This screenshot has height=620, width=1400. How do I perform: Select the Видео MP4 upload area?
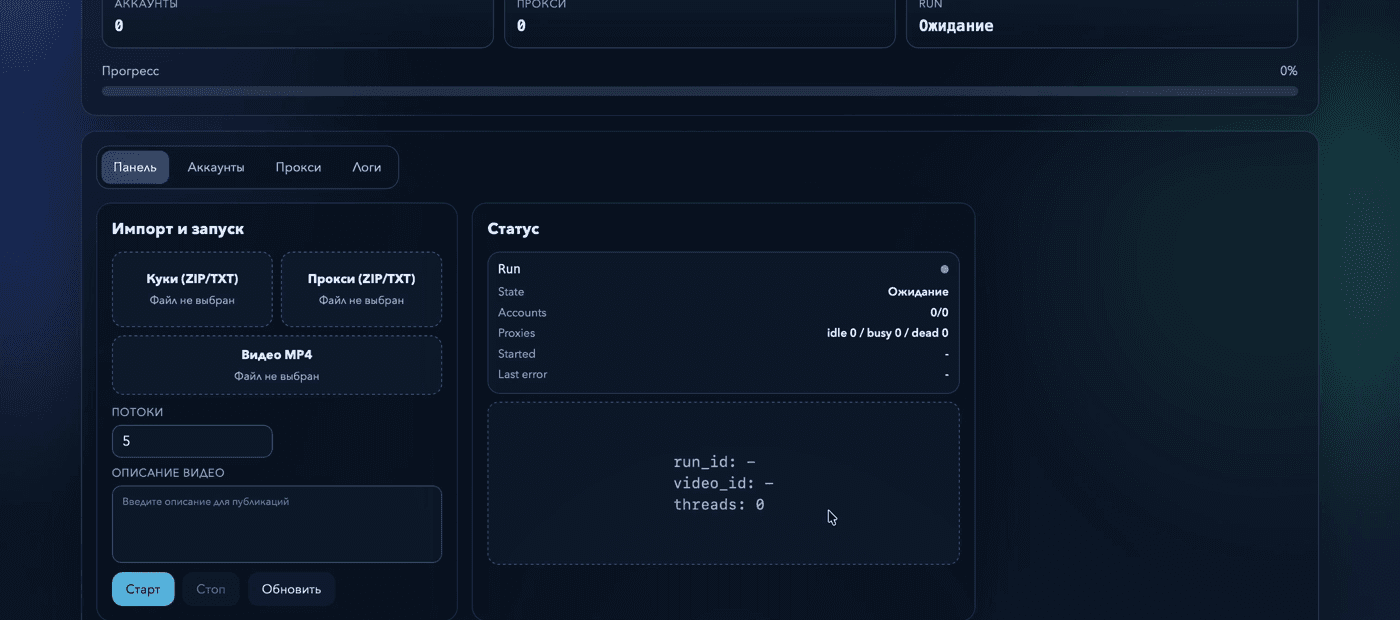click(277, 365)
